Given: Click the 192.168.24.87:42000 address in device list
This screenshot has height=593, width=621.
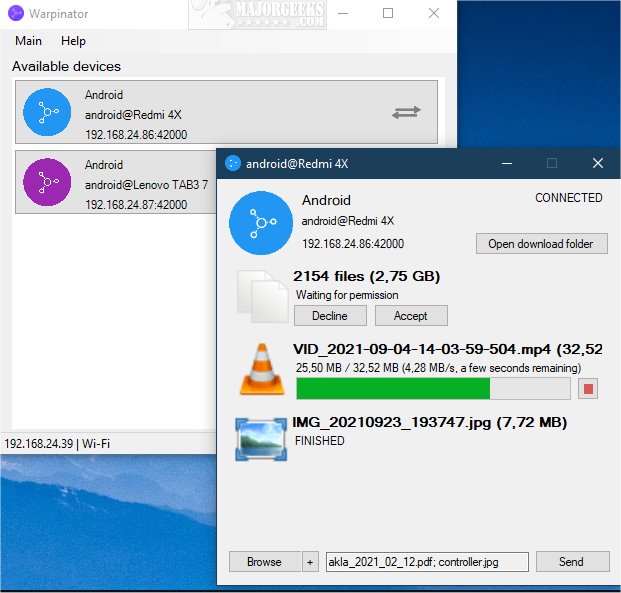Looking at the screenshot, I should (x=136, y=205).
